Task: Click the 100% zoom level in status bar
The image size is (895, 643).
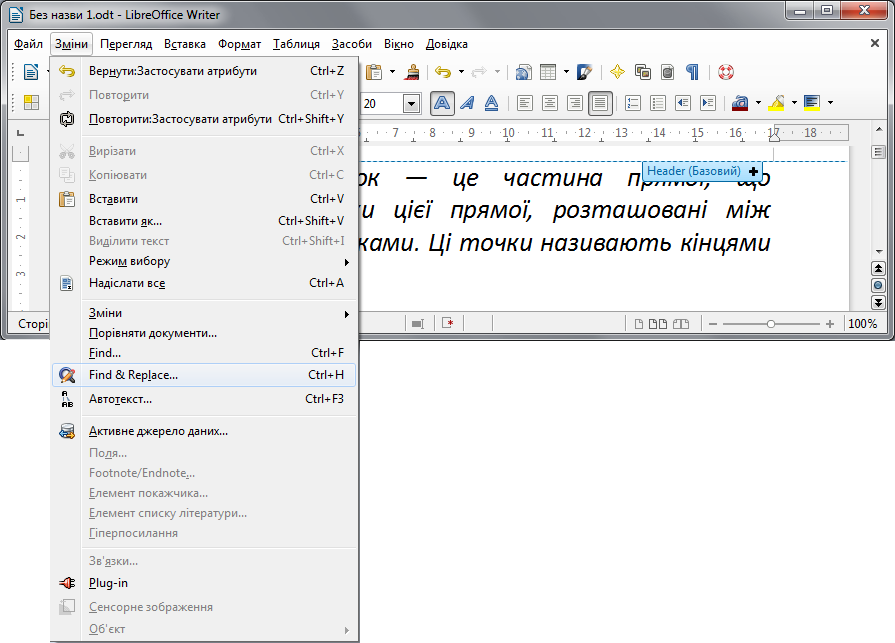Action: pyautogui.click(x=862, y=324)
